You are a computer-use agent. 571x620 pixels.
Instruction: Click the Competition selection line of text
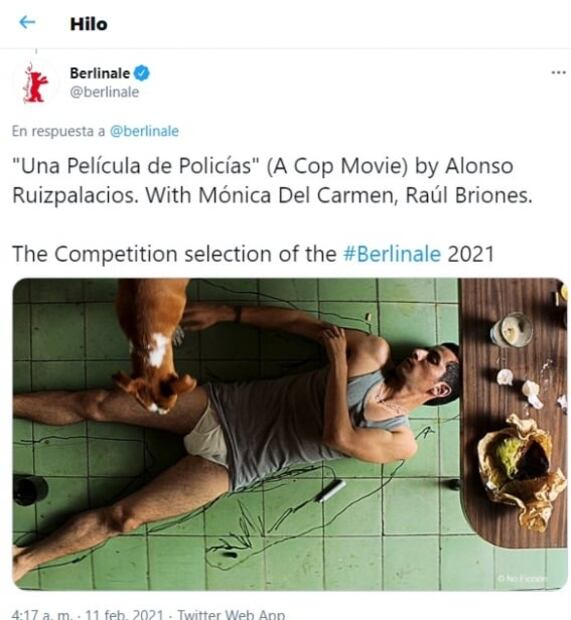click(253, 253)
